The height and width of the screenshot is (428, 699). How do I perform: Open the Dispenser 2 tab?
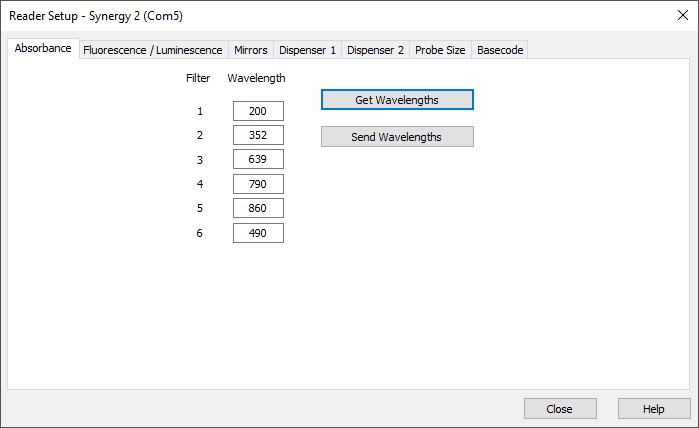(375, 50)
